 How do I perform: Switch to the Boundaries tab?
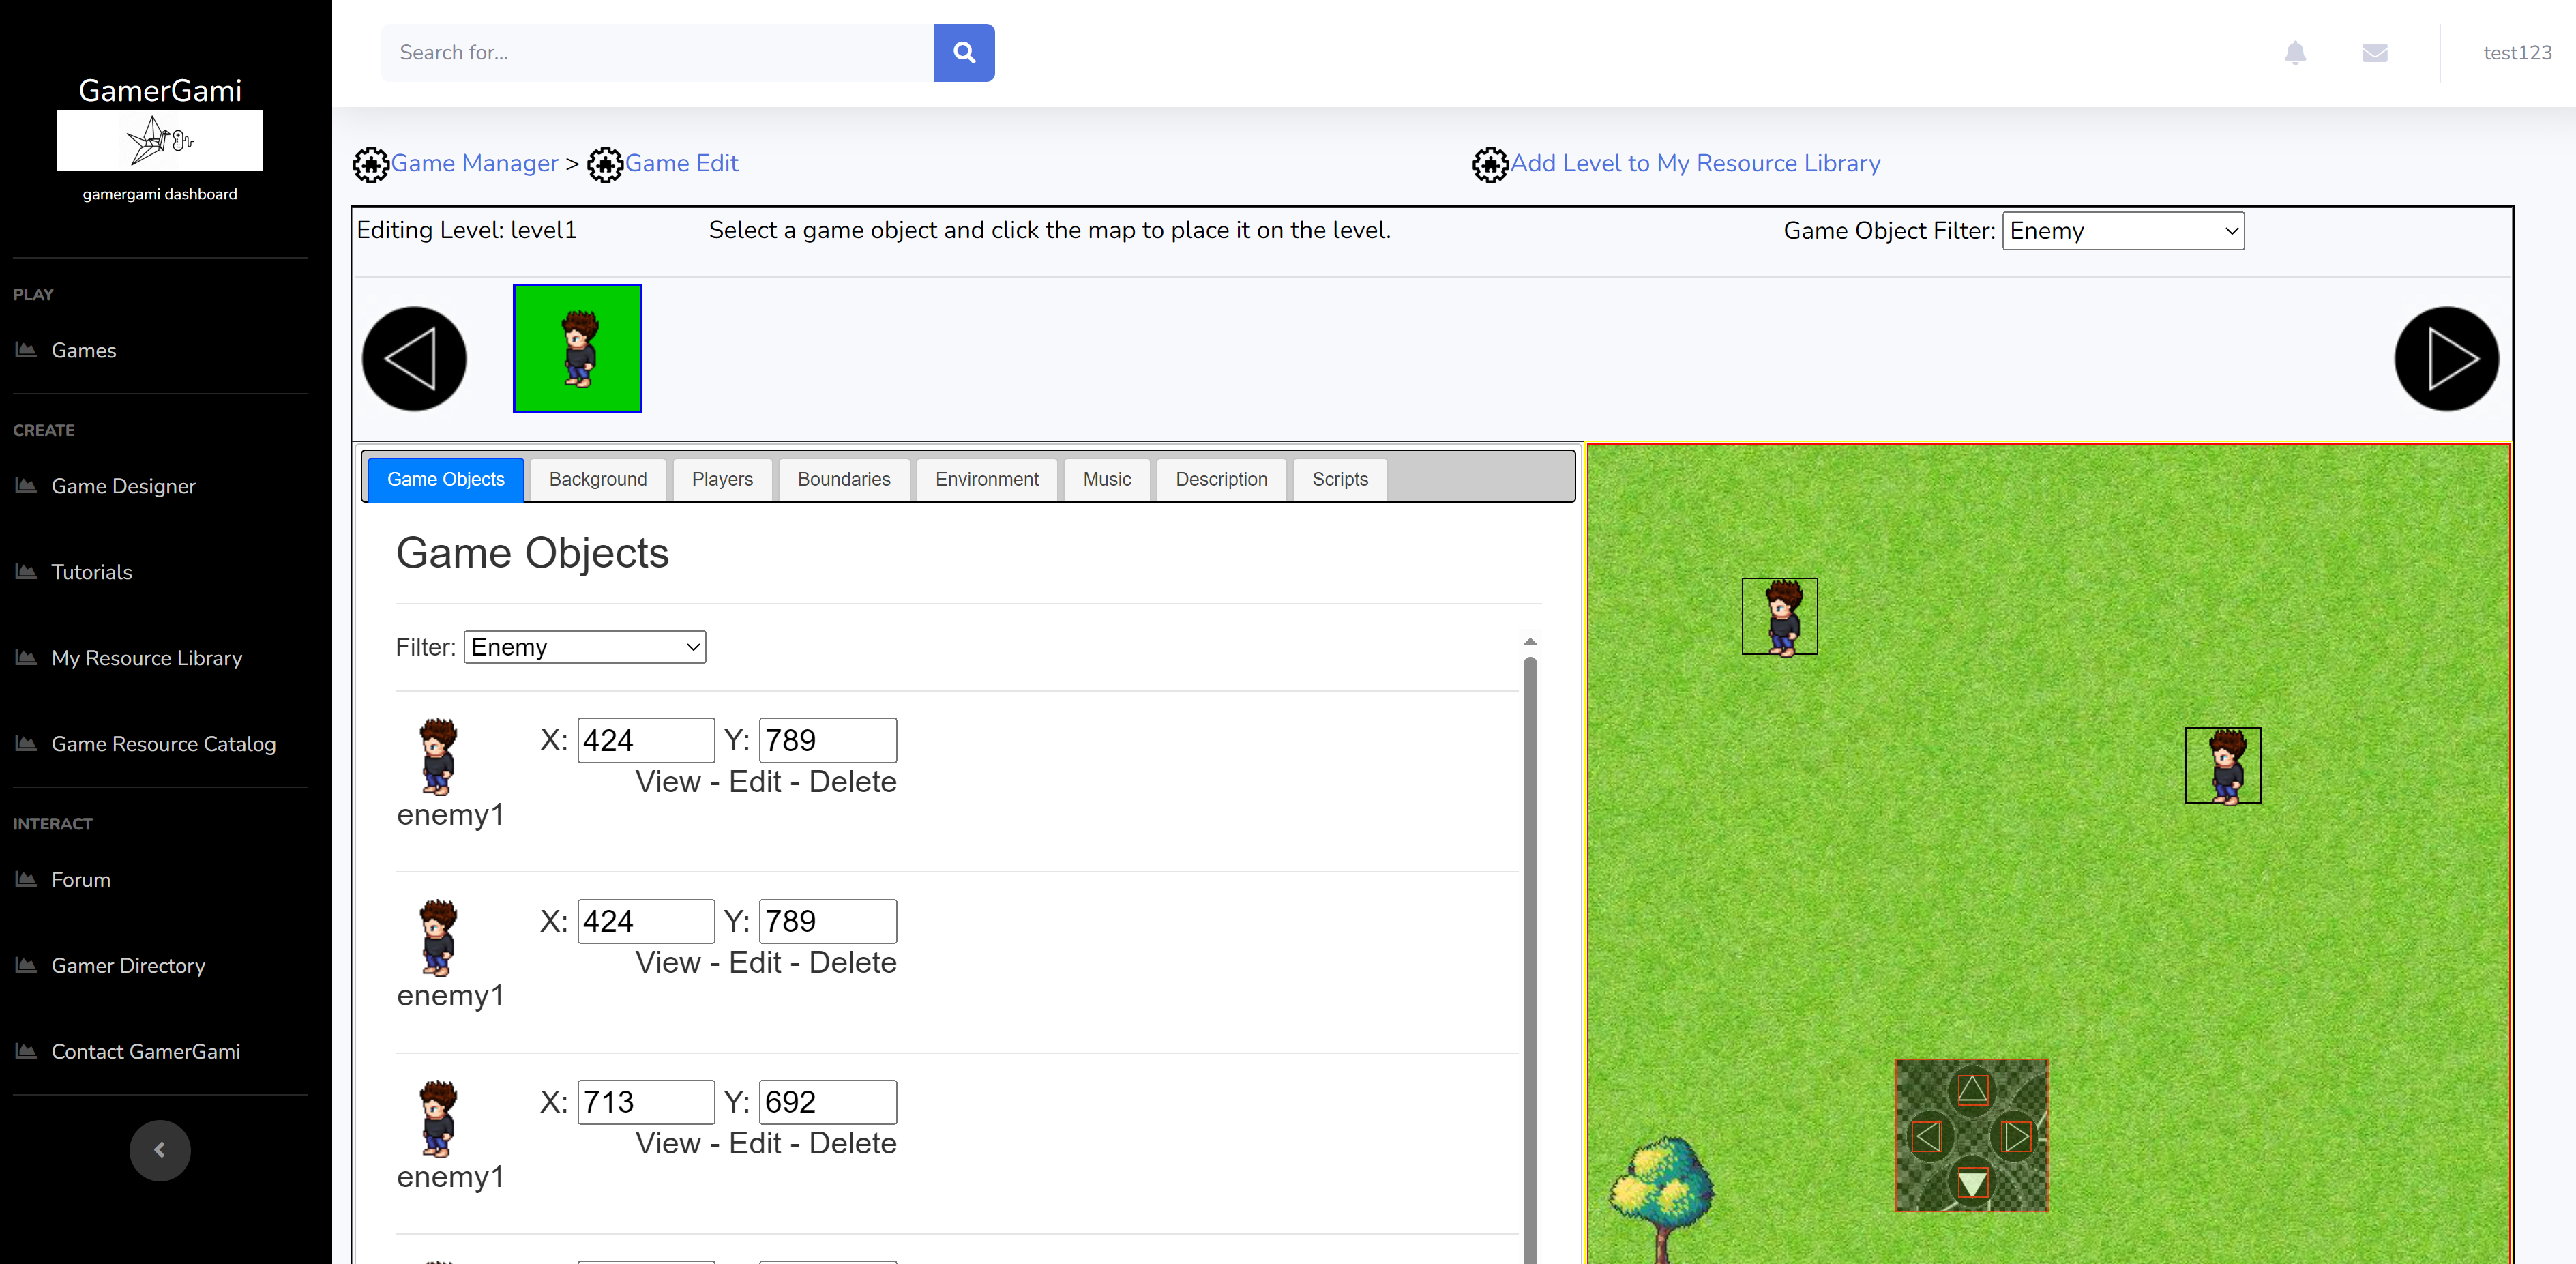coord(843,479)
